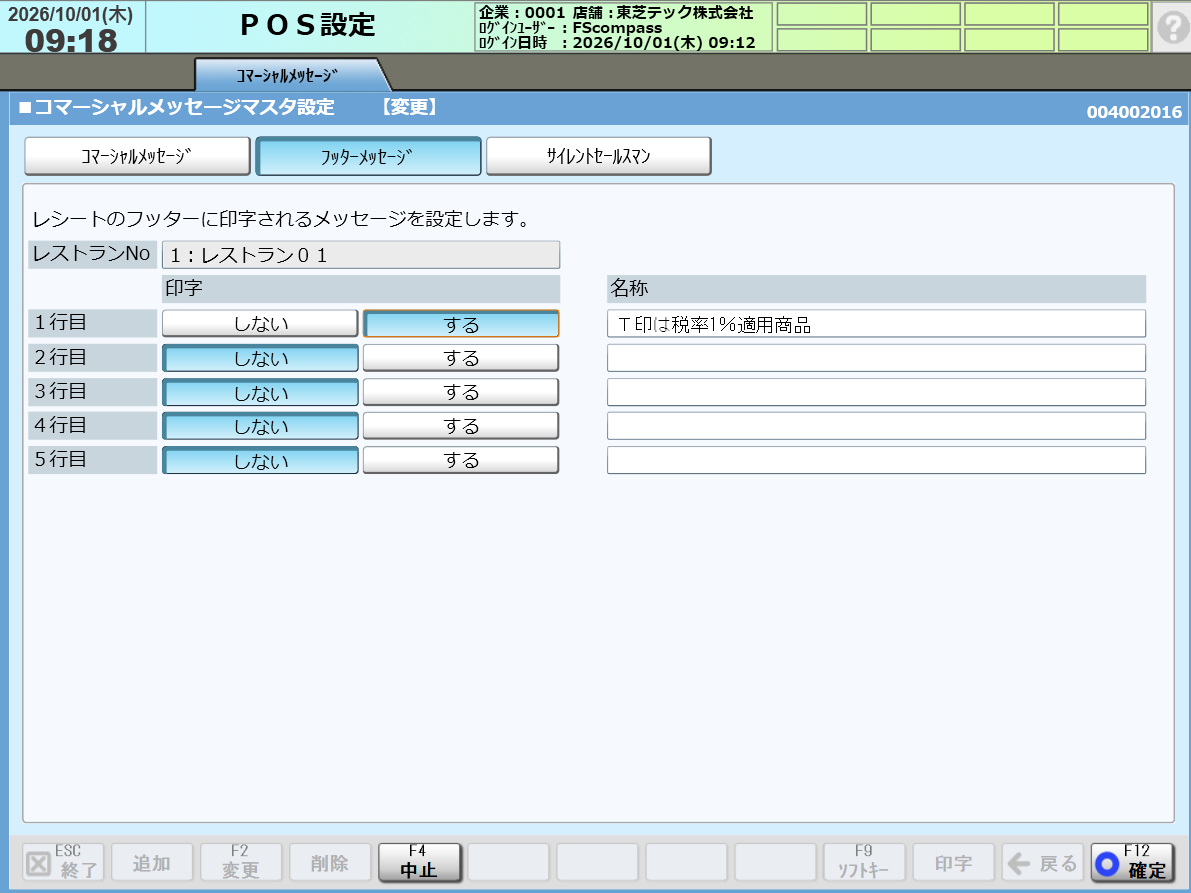This screenshot has width=1191, height=893.
Task: Click the 追加 add button
Action: (x=152, y=863)
